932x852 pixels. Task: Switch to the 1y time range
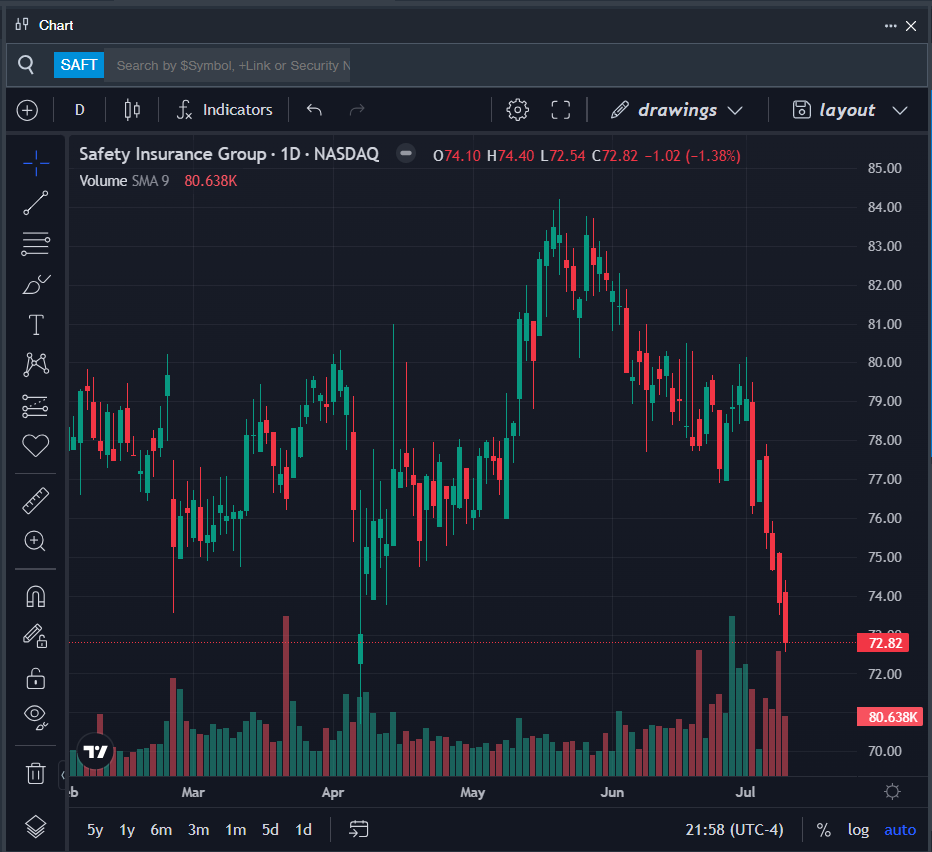[x=127, y=829]
